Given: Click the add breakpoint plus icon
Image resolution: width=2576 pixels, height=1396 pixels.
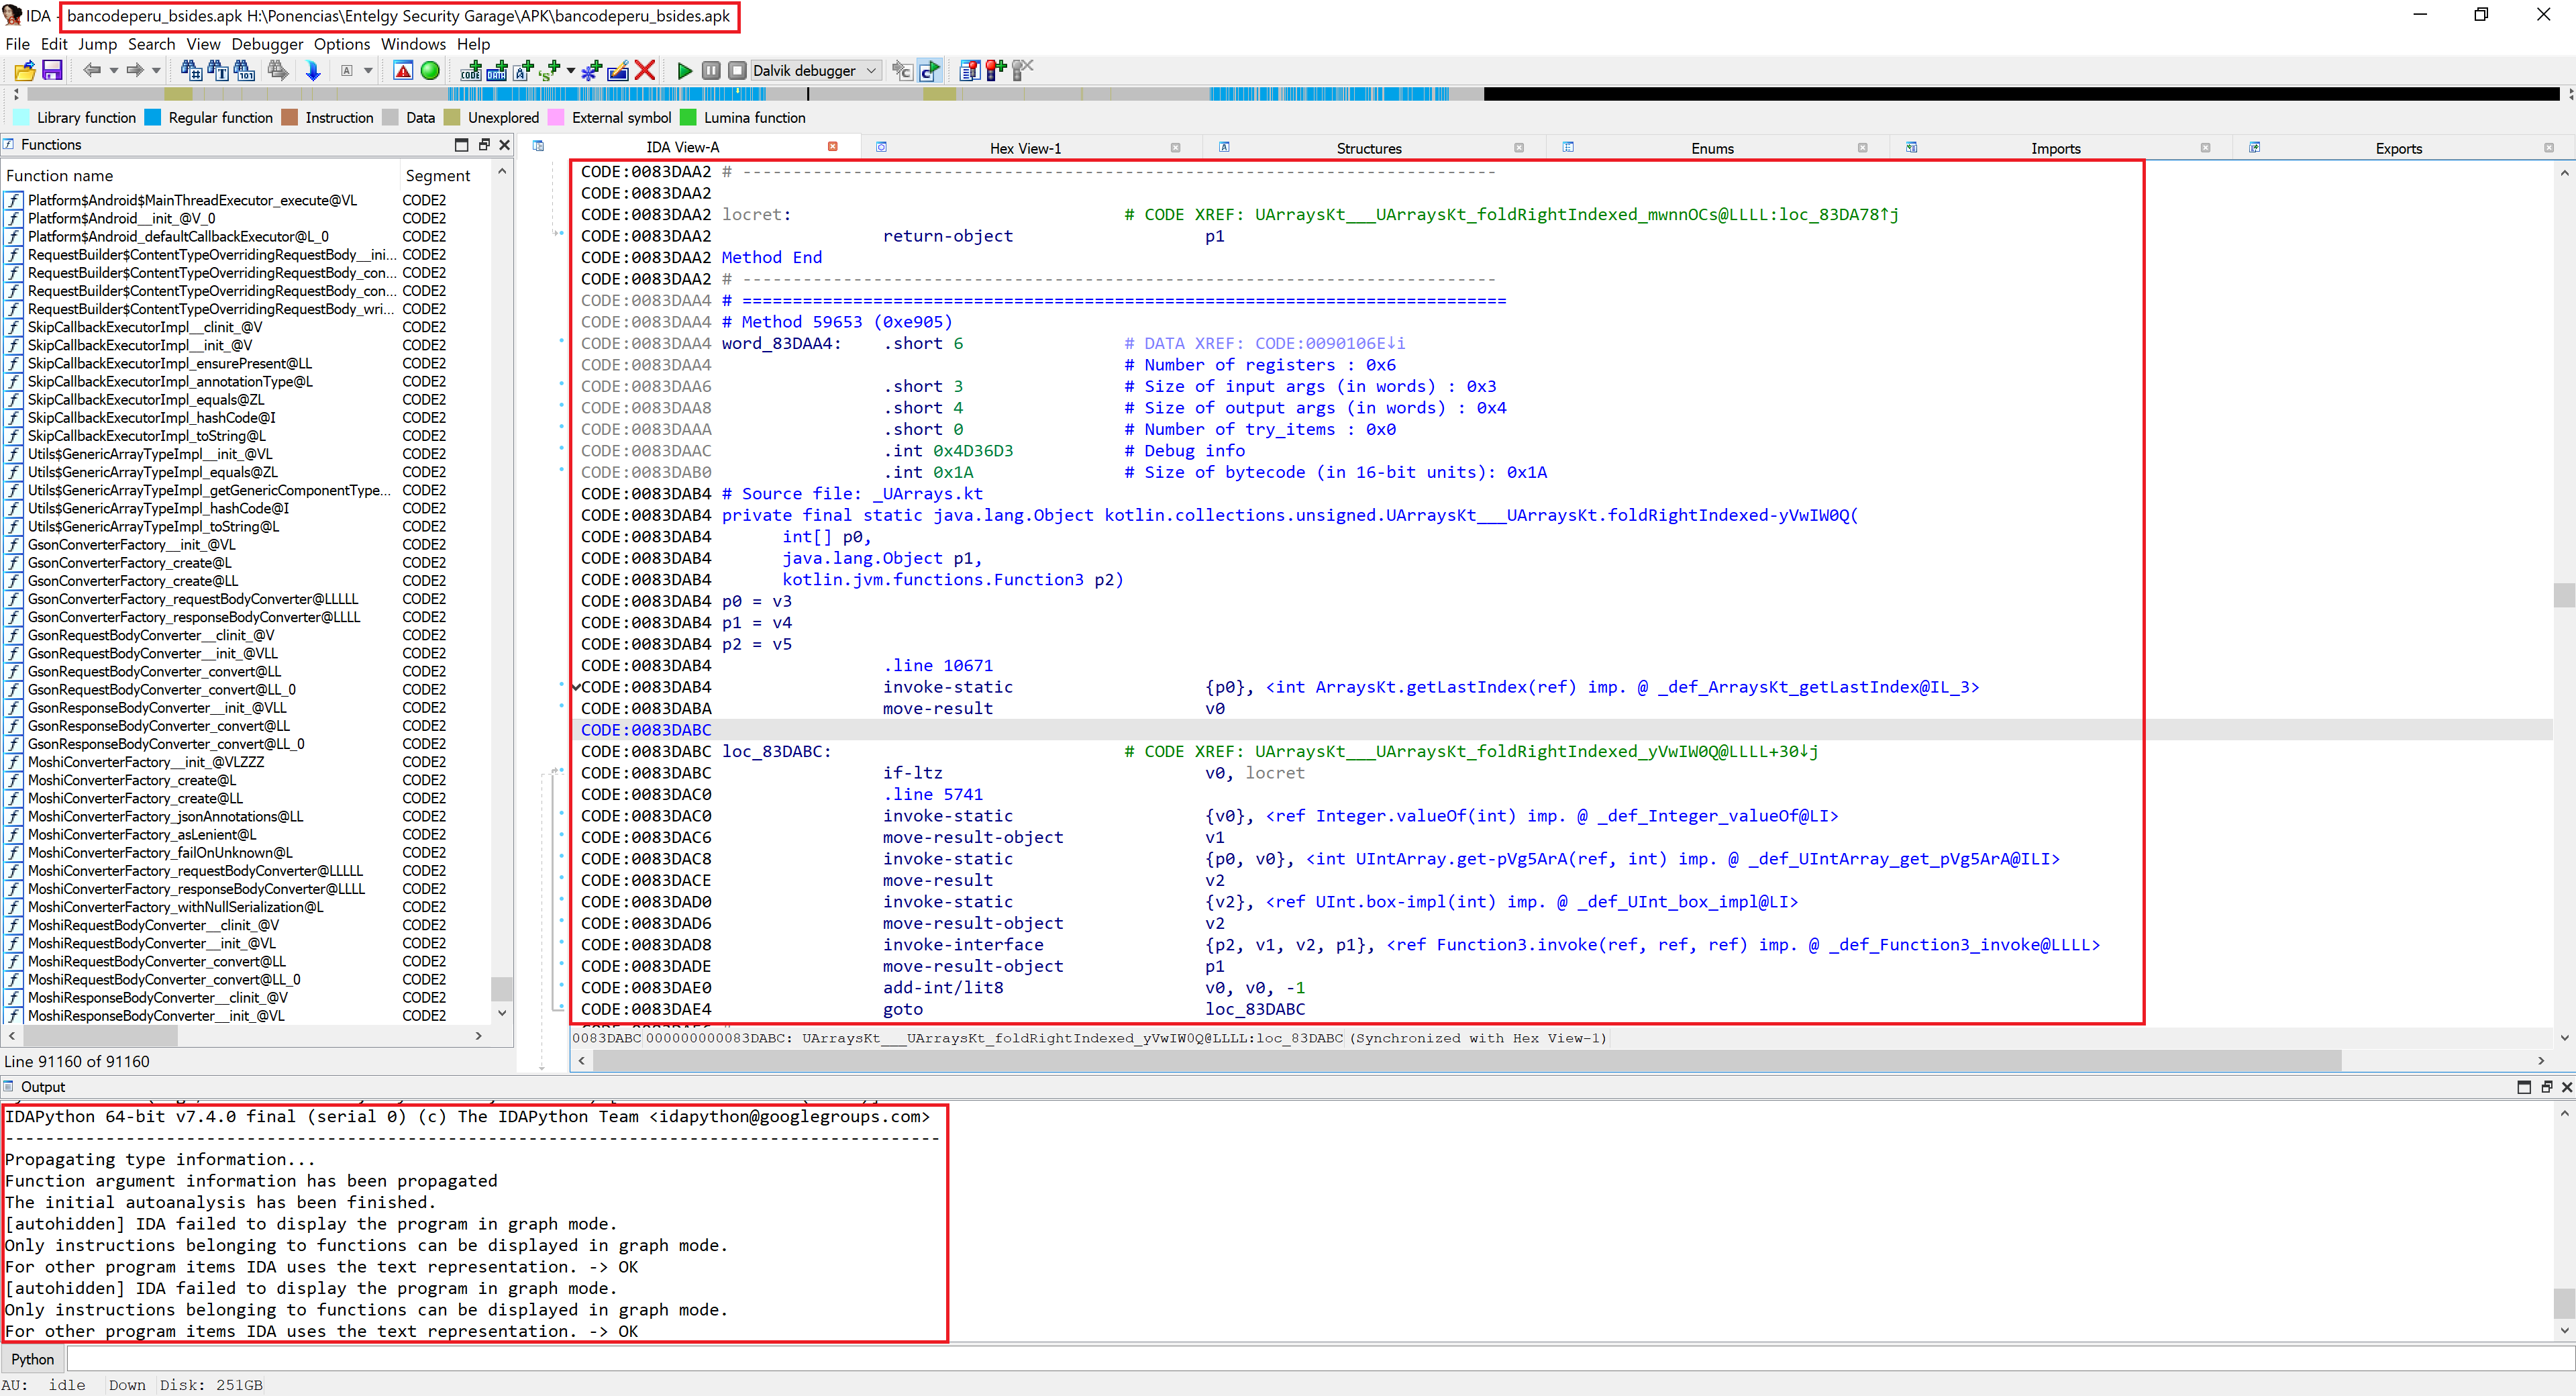Looking at the screenshot, I should pos(995,70).
